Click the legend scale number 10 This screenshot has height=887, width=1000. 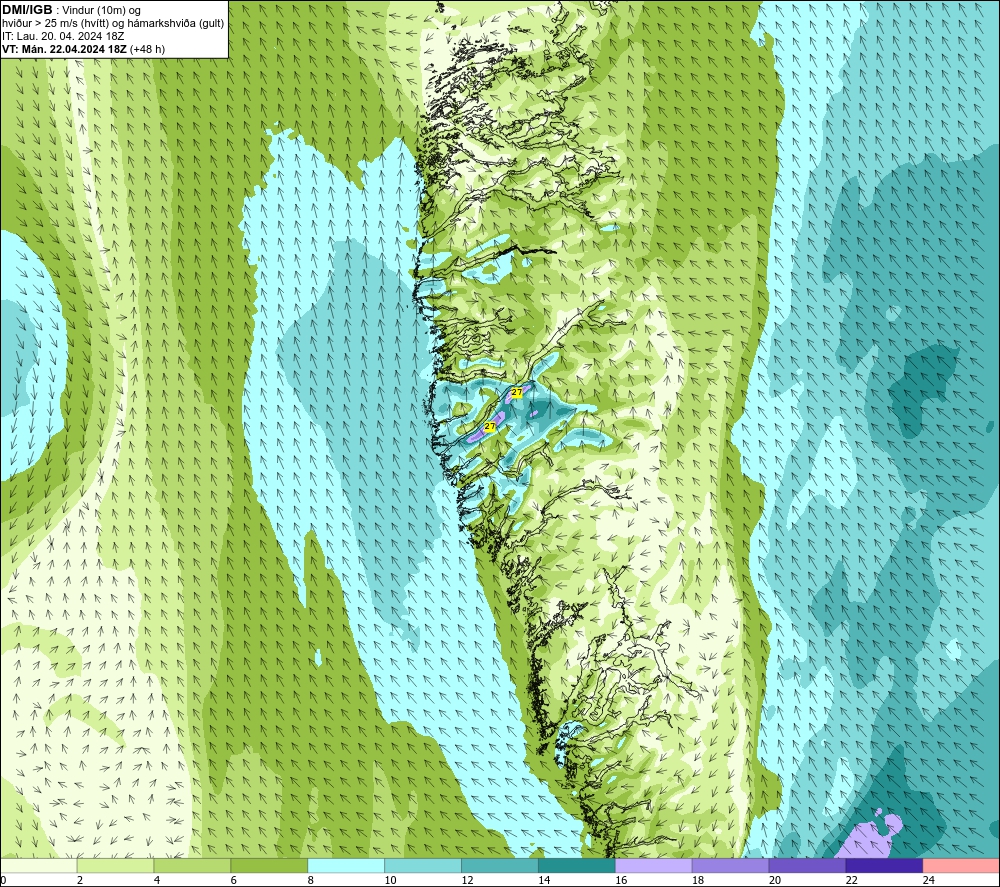tap(390, 880)
